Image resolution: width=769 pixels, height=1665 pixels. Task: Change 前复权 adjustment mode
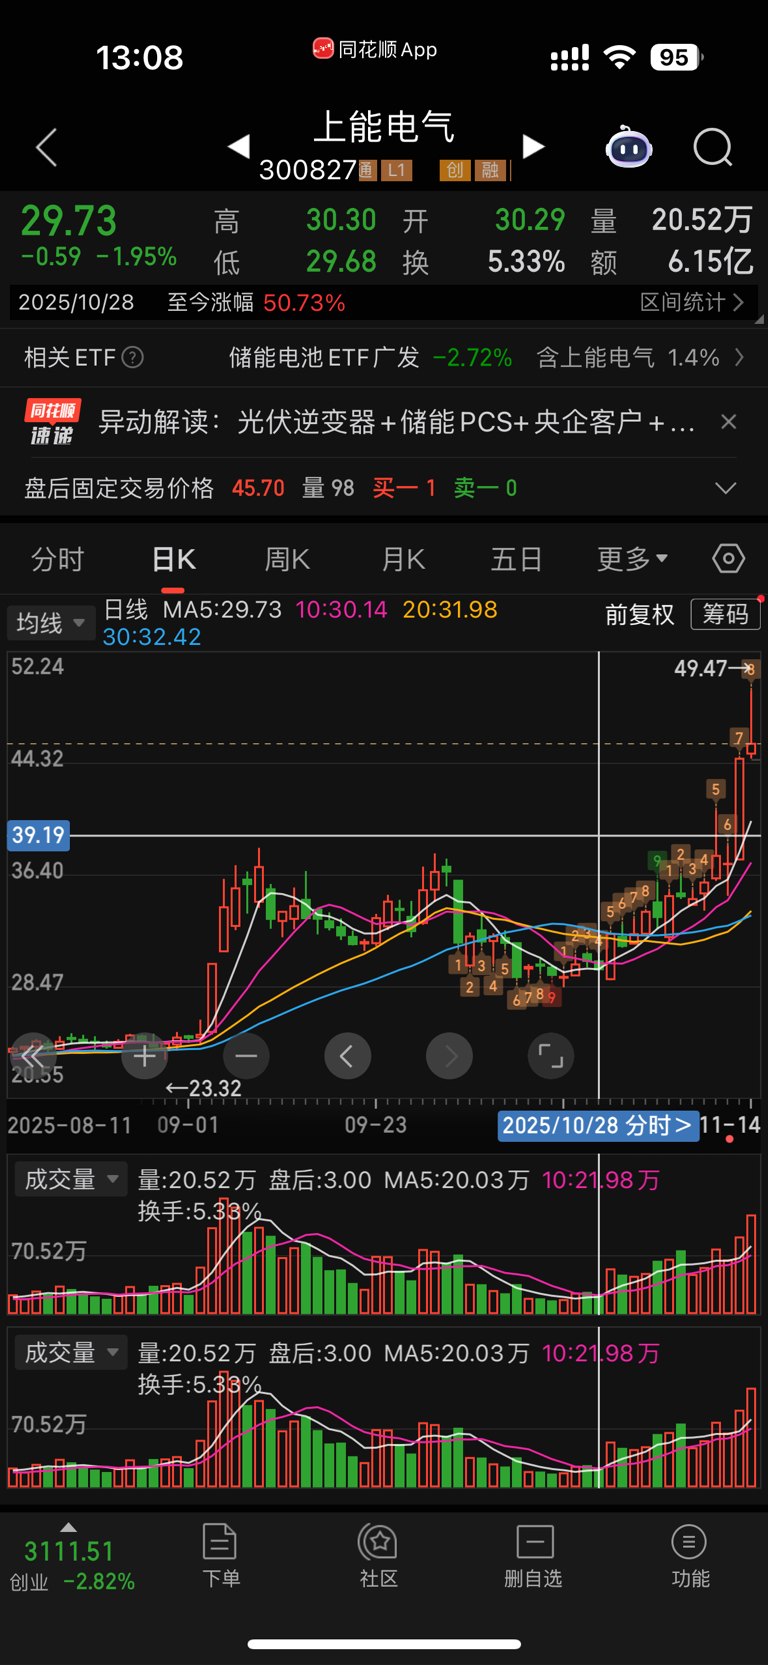click(x=640, y=614)
